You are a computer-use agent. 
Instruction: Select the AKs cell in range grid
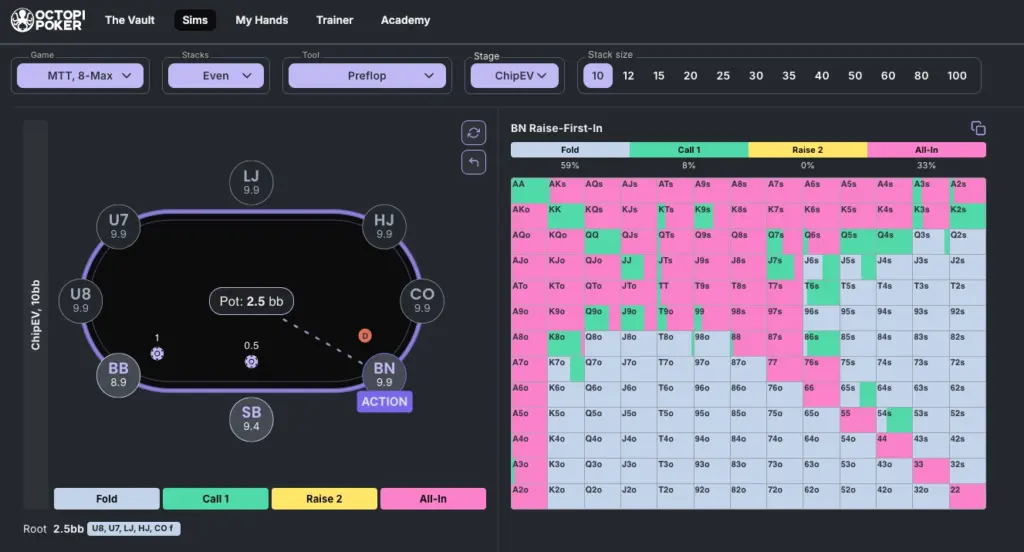point(566,190)
